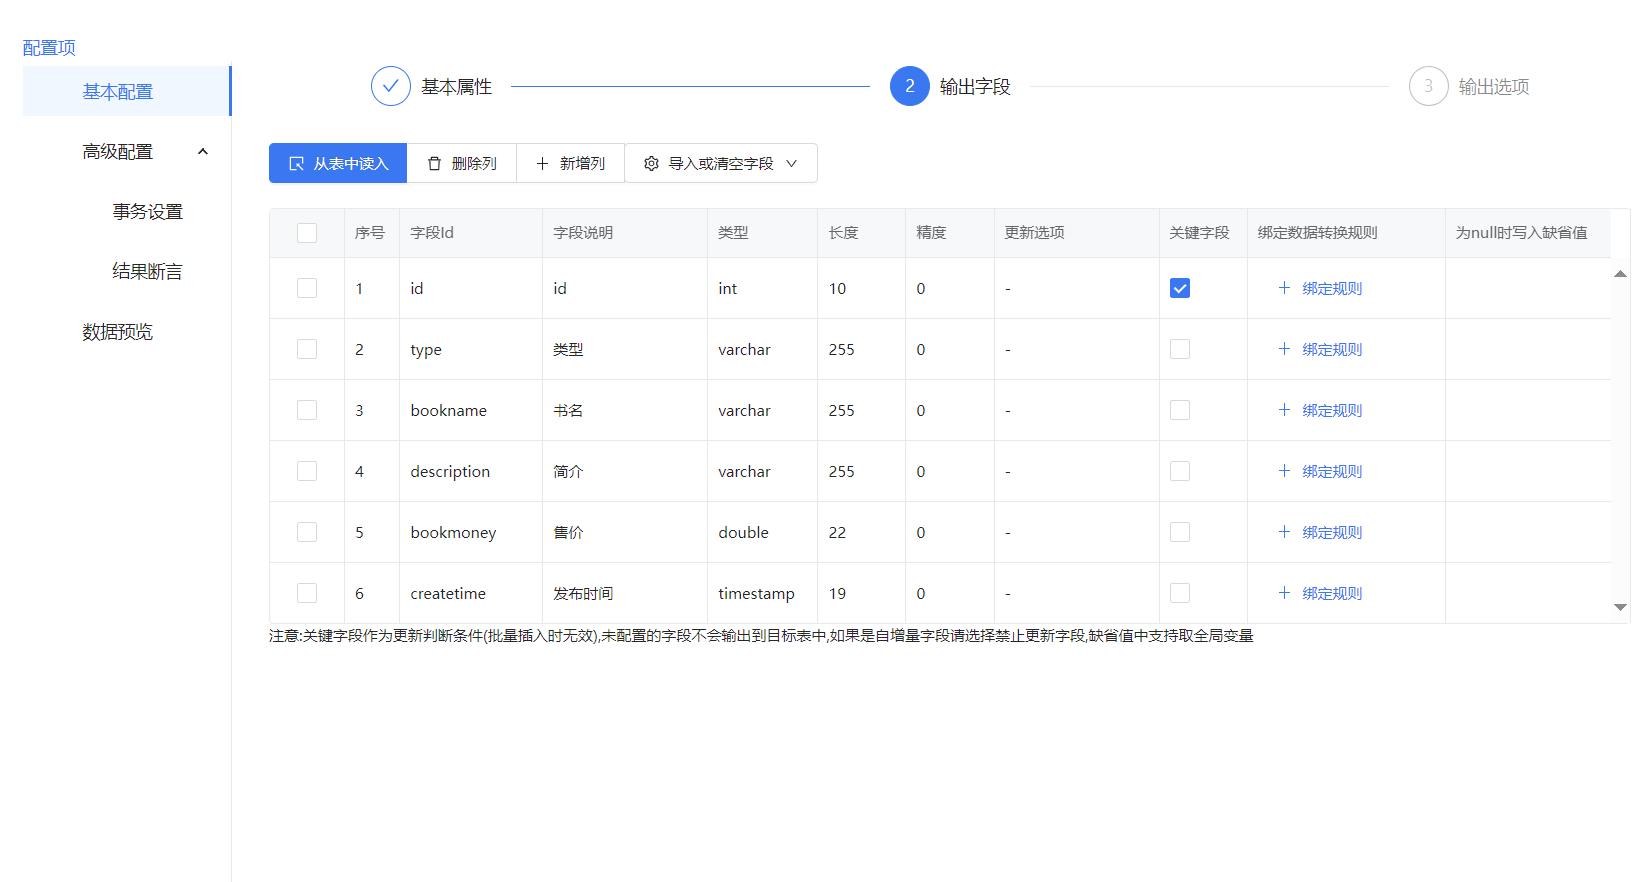This screenshot has width=1649, height=882.
Task: Go to the 输出字段 step label
Action: pos(975,87)
